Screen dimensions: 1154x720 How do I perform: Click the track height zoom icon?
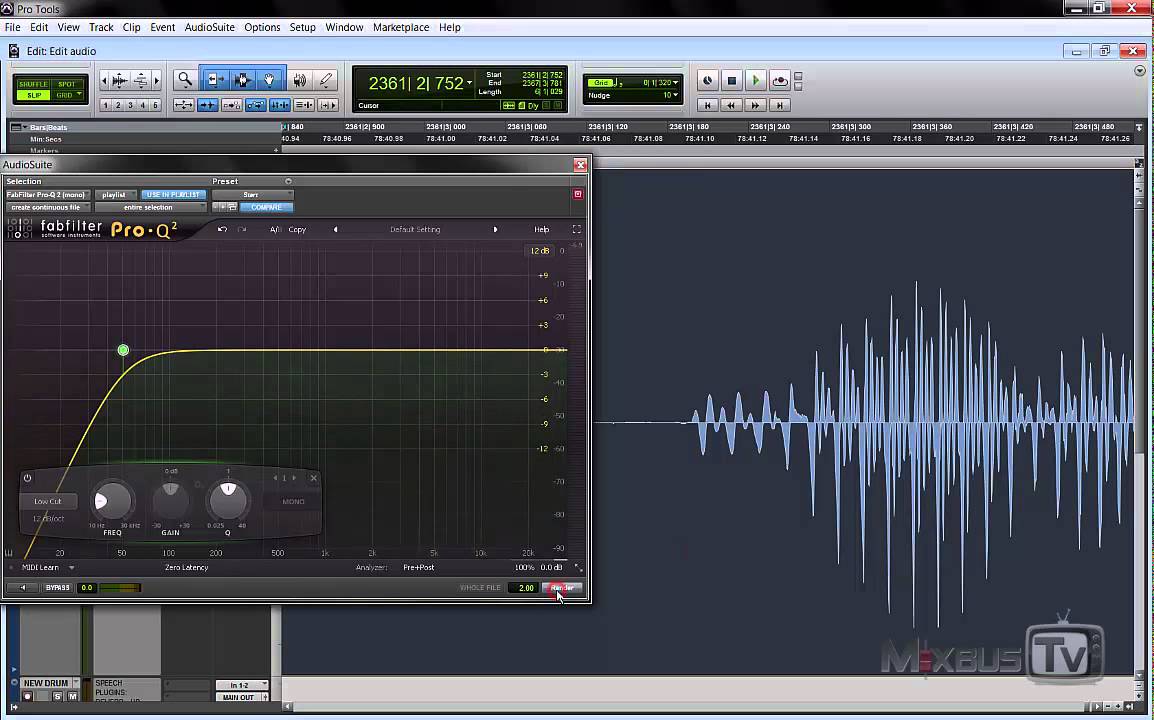point(141,80)
